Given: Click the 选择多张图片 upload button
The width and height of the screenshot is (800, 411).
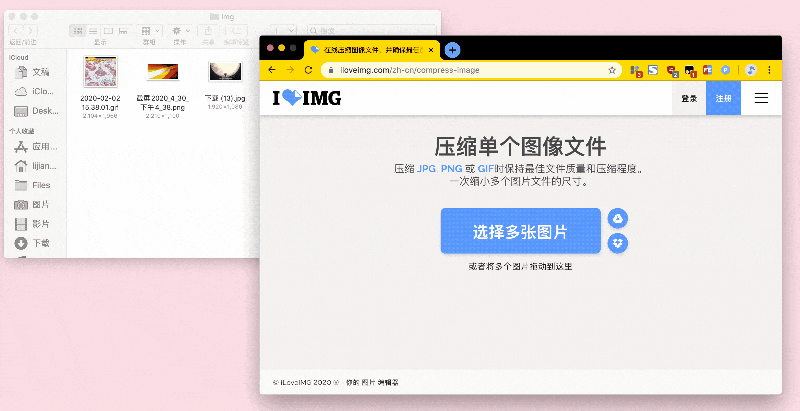Looking at the screenshot, I should (520, 231).
